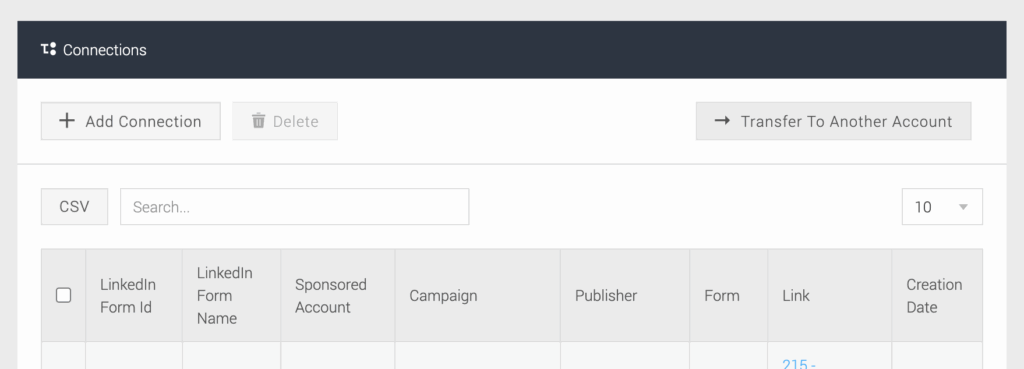Export table using the CSV button
Image resolution: width=1024 pixels, height=369 pixels.
tap(74, 206)
